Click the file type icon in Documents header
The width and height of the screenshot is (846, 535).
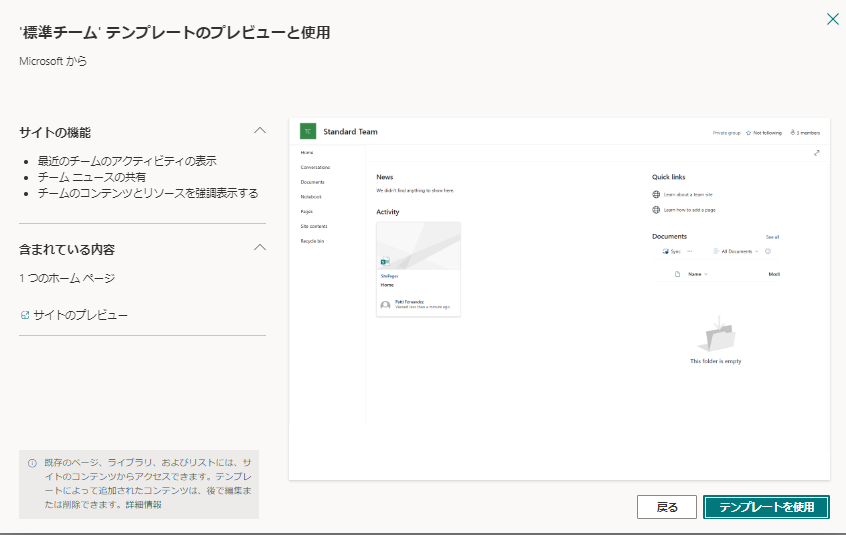tap(677, 274)
